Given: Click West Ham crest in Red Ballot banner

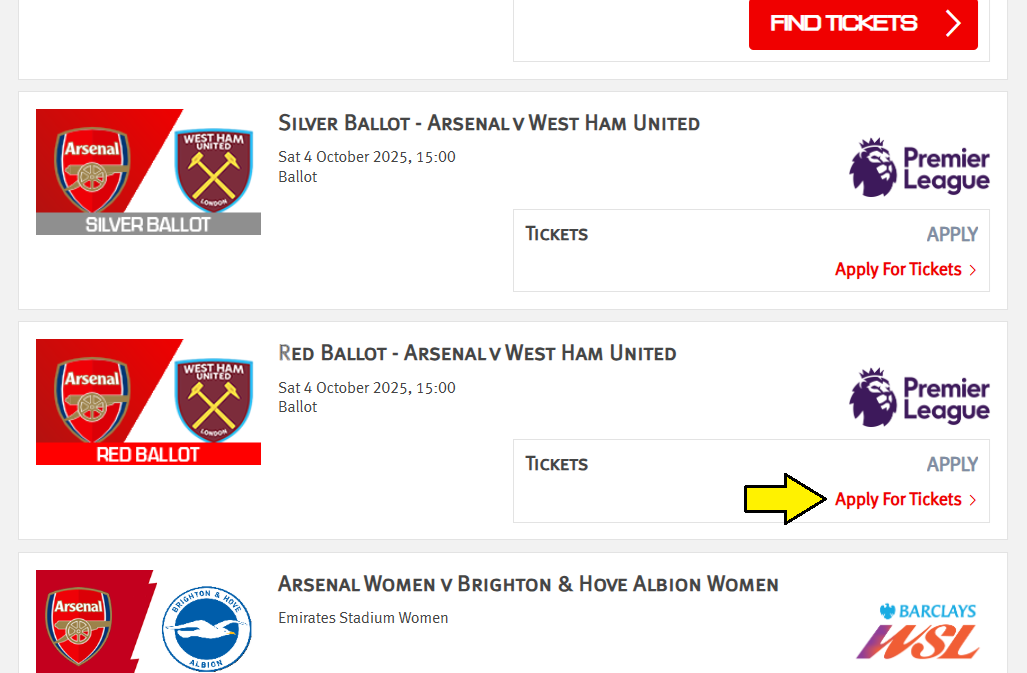Looking at the screenshot, I should [x=214, y=400].
